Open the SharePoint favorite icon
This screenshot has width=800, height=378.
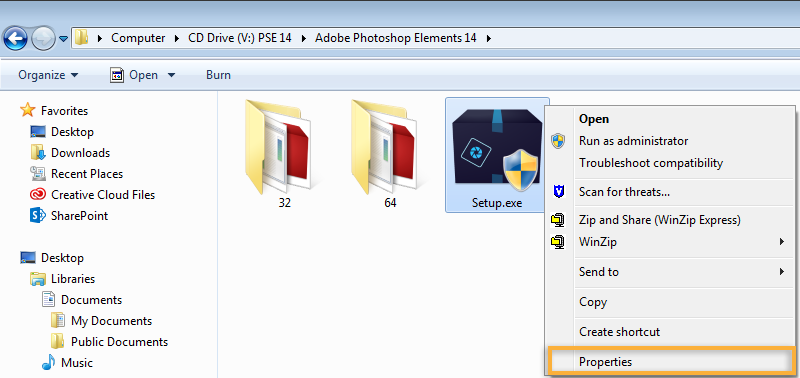(38, 216)
